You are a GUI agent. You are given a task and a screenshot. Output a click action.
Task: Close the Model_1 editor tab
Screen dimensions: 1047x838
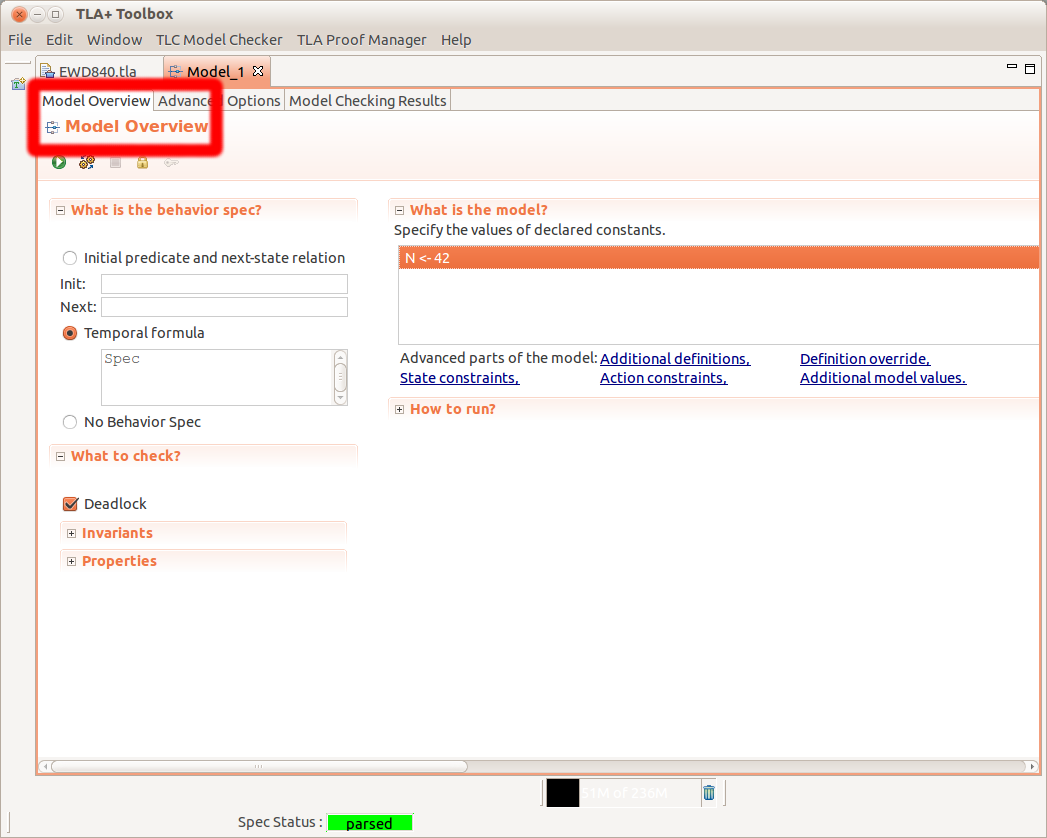(x=257, y=71)
